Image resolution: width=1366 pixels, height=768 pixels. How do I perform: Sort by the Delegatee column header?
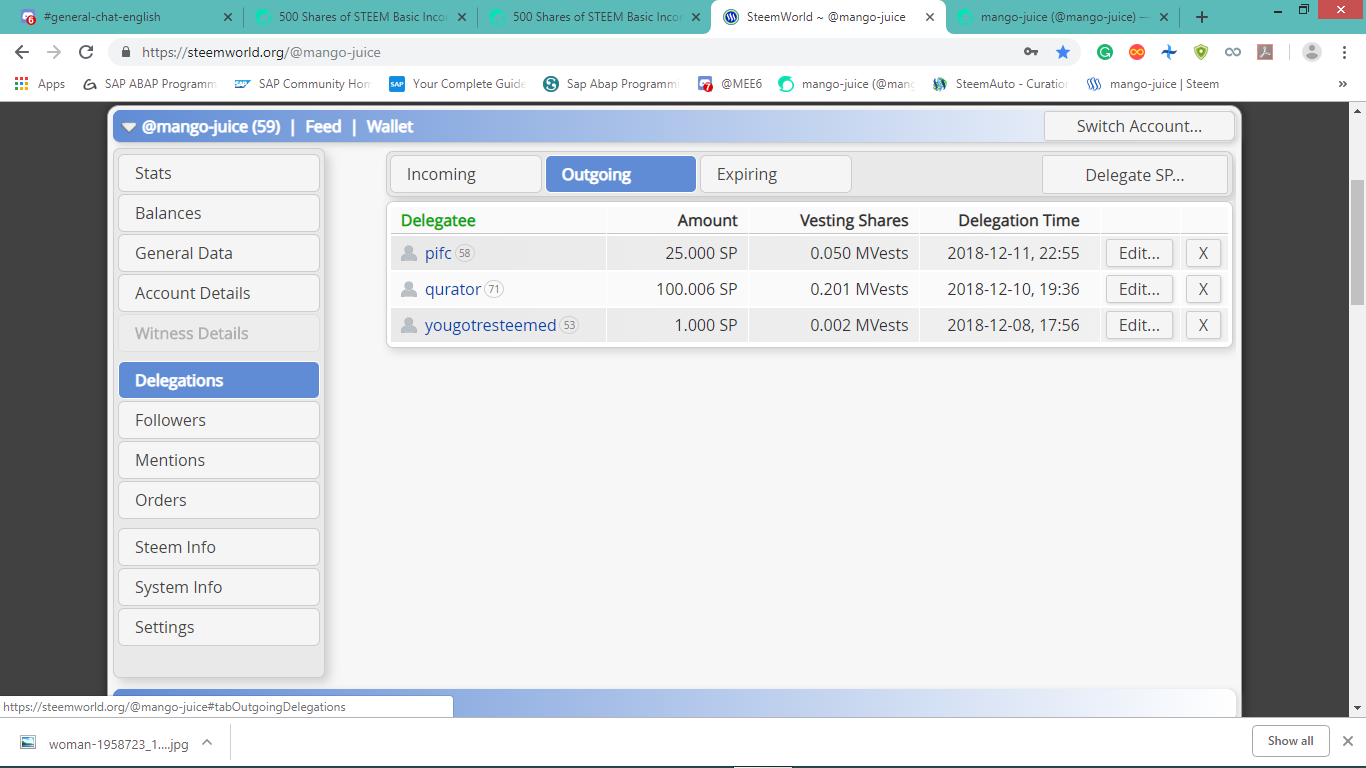pos(438,220)
